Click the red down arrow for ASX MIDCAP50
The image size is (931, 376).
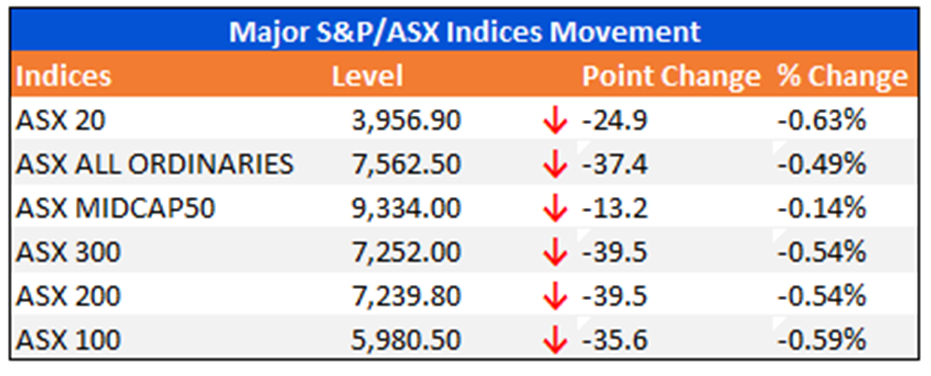556,208
